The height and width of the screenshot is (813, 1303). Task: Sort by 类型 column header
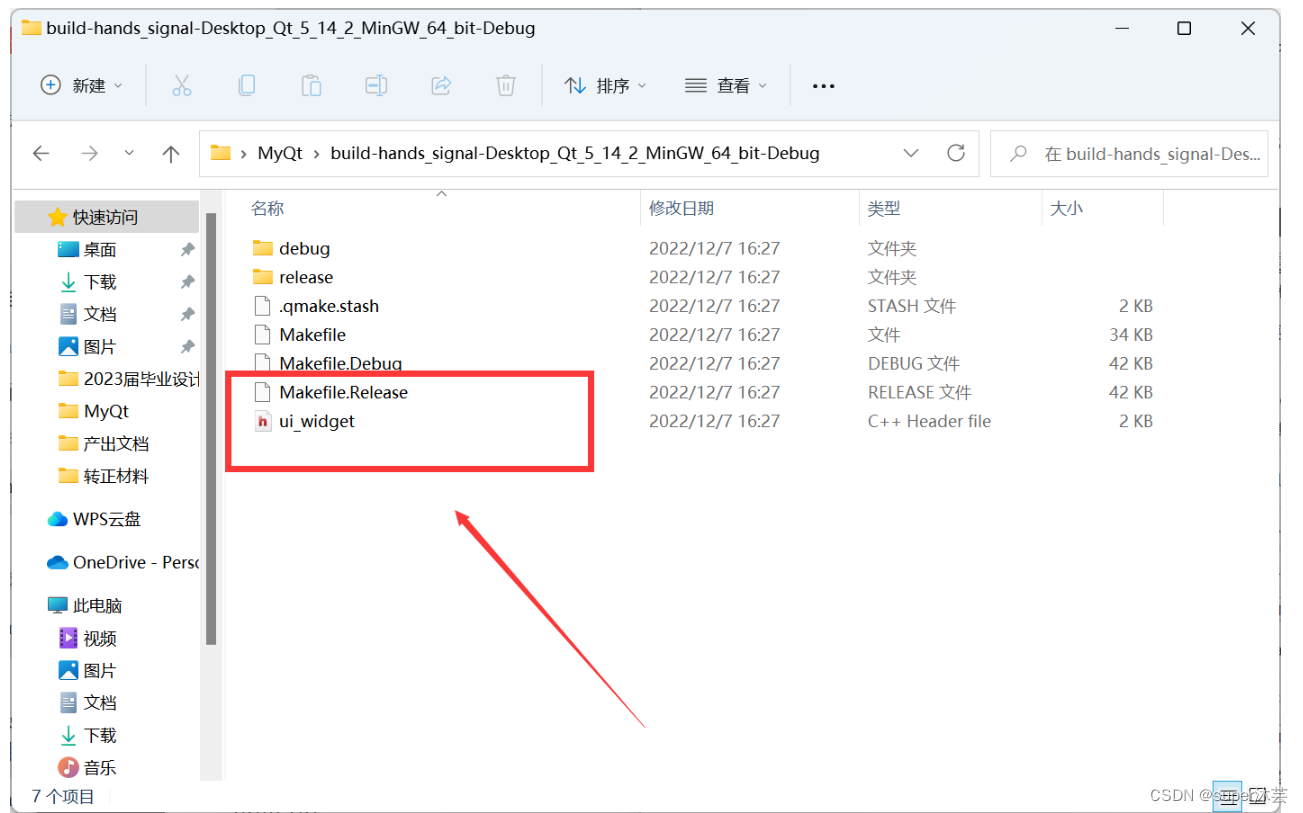[x=884, y=208]
